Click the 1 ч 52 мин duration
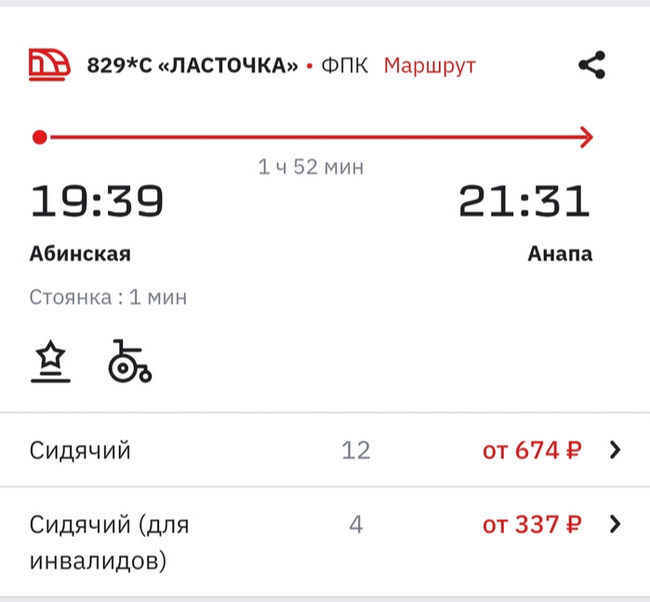650x602 pixels. (x=310, y=167)
